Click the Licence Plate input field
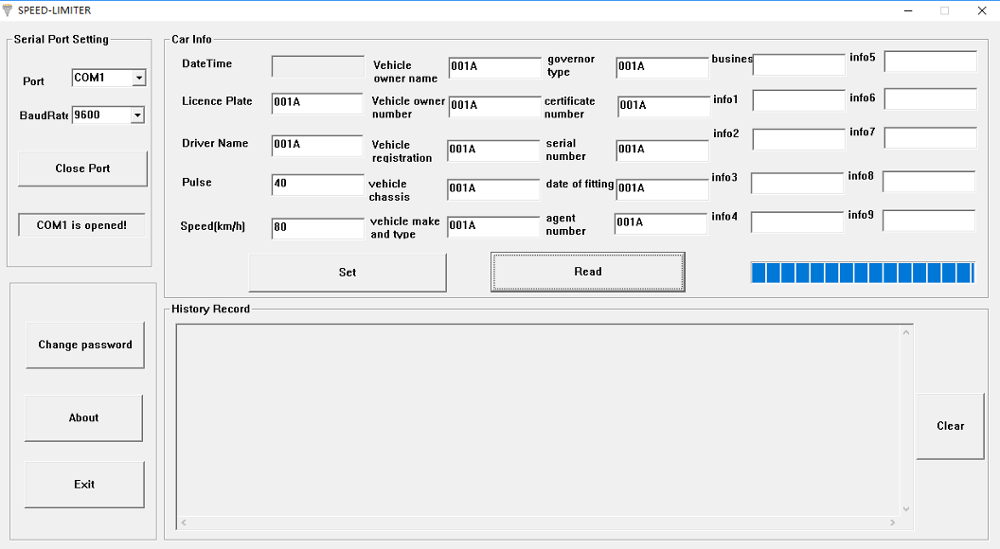Screen dimensions: 1000x549 317,103
